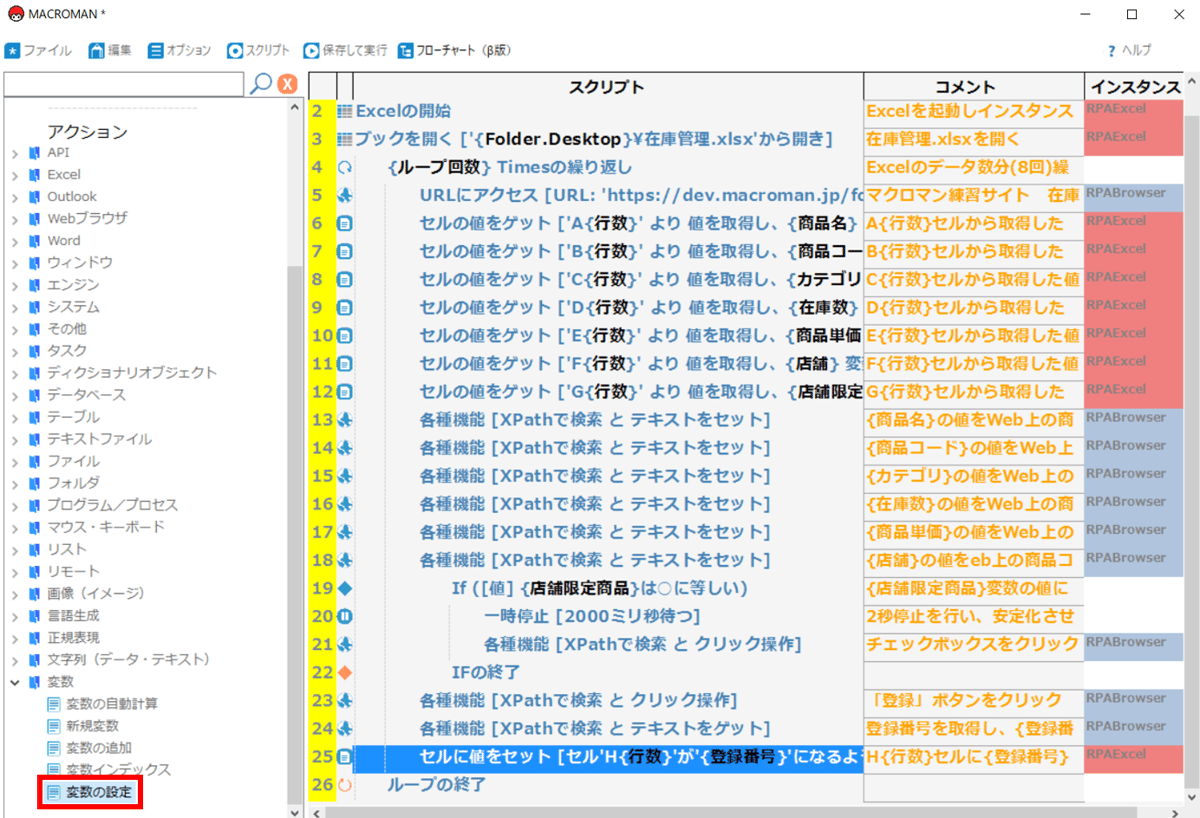1200x818 pixels.
Task: Click the search magnifier icon
Action: pos(261,84)
